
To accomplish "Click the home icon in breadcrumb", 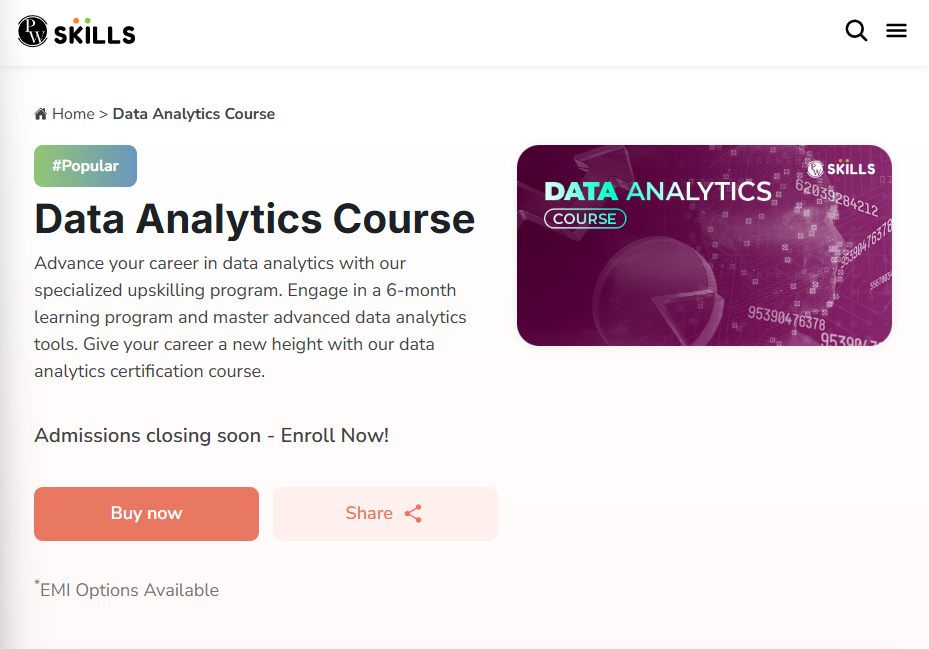I will (41, 114).
